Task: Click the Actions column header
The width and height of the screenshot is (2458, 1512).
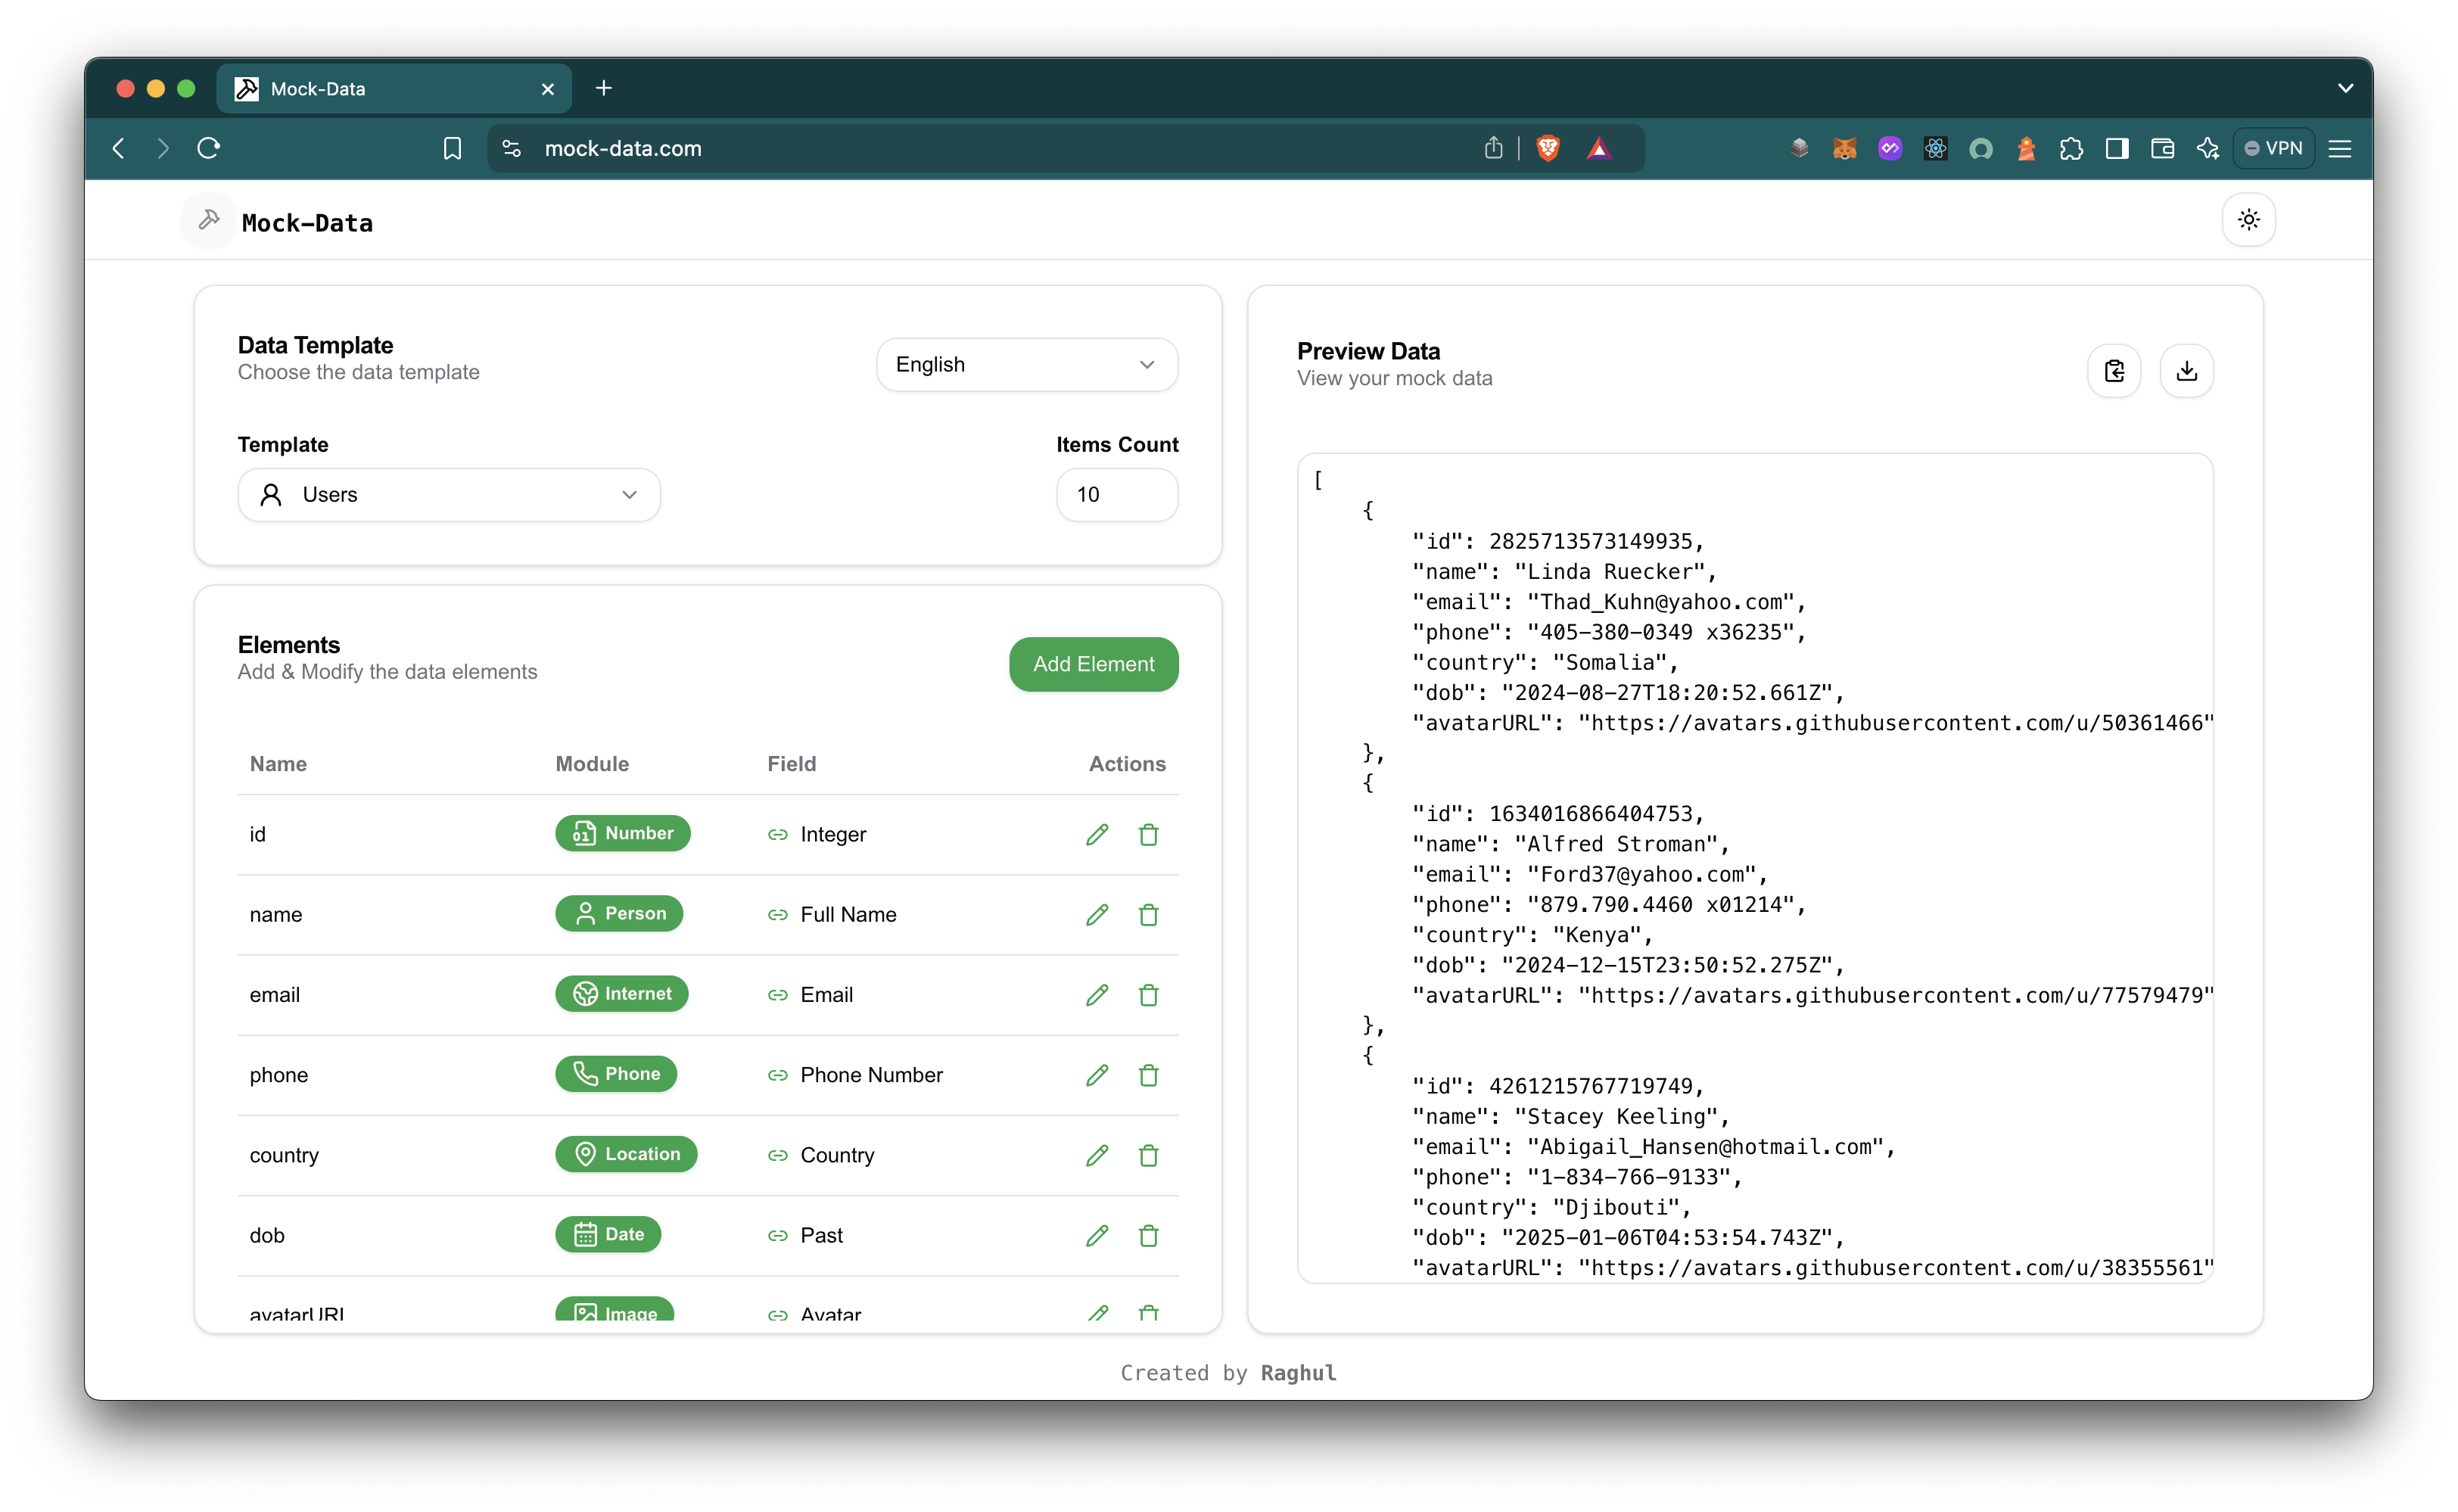Action: (1127, 764)
